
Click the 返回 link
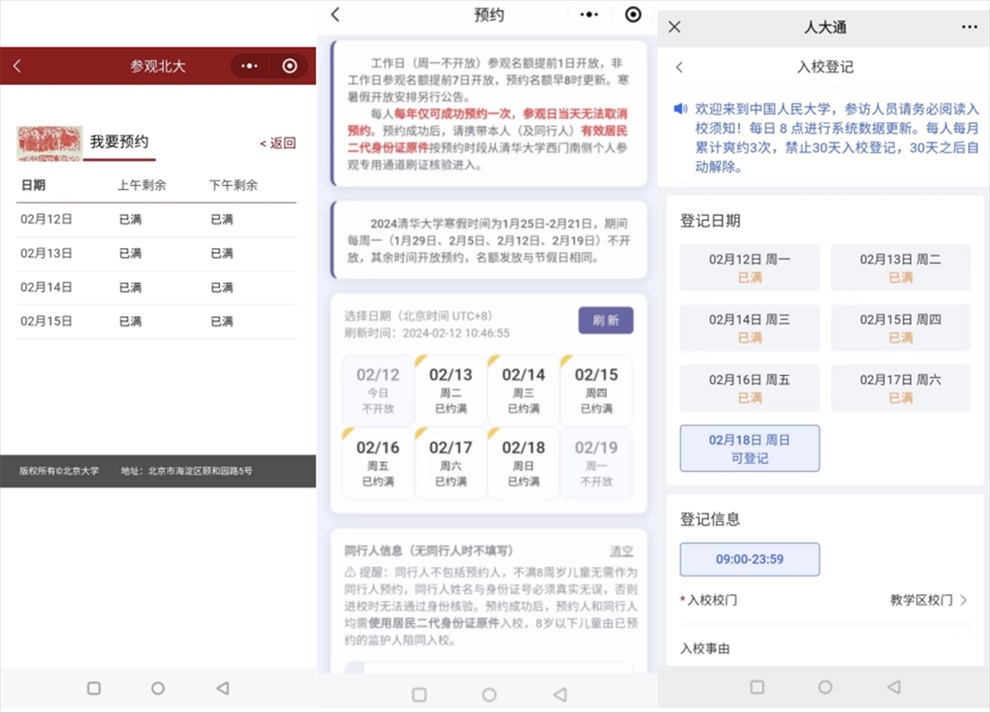[278, 143]
